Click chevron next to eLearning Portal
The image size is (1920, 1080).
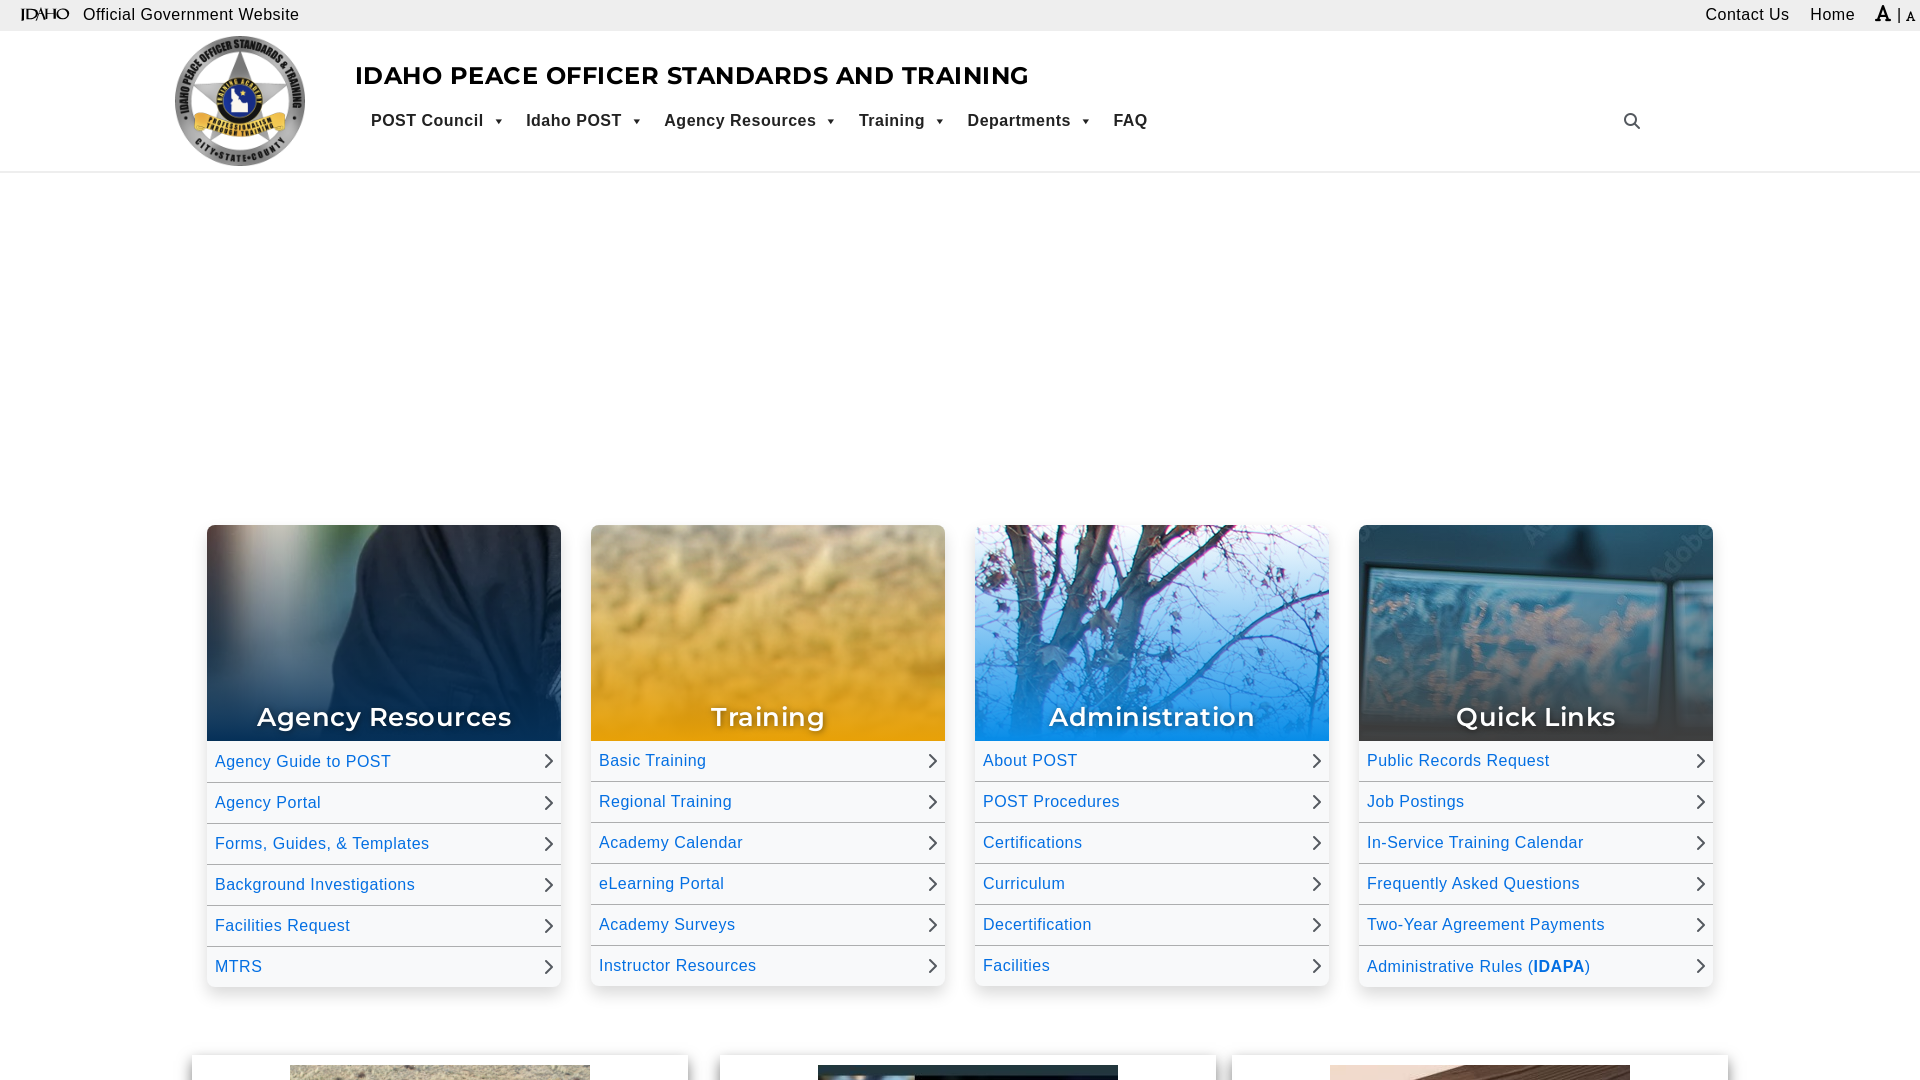click(932, 884)
